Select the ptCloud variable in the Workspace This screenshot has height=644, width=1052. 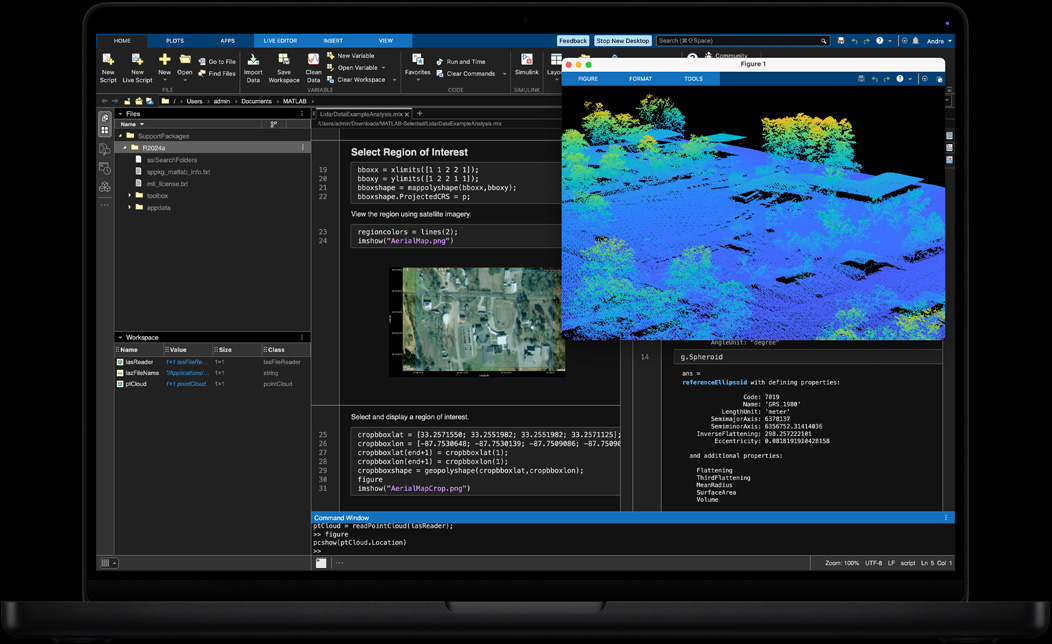click(x=137, y=383)
